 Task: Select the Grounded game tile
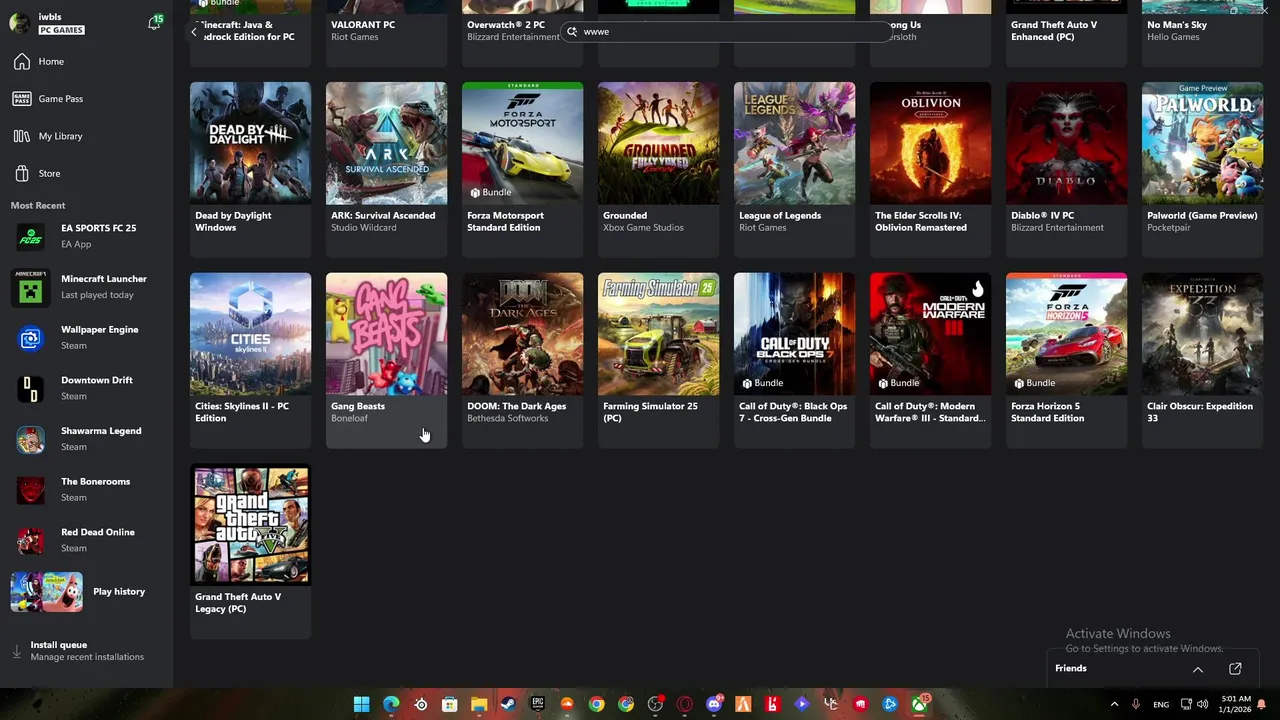pyautogui.click(x=658, y=169)
